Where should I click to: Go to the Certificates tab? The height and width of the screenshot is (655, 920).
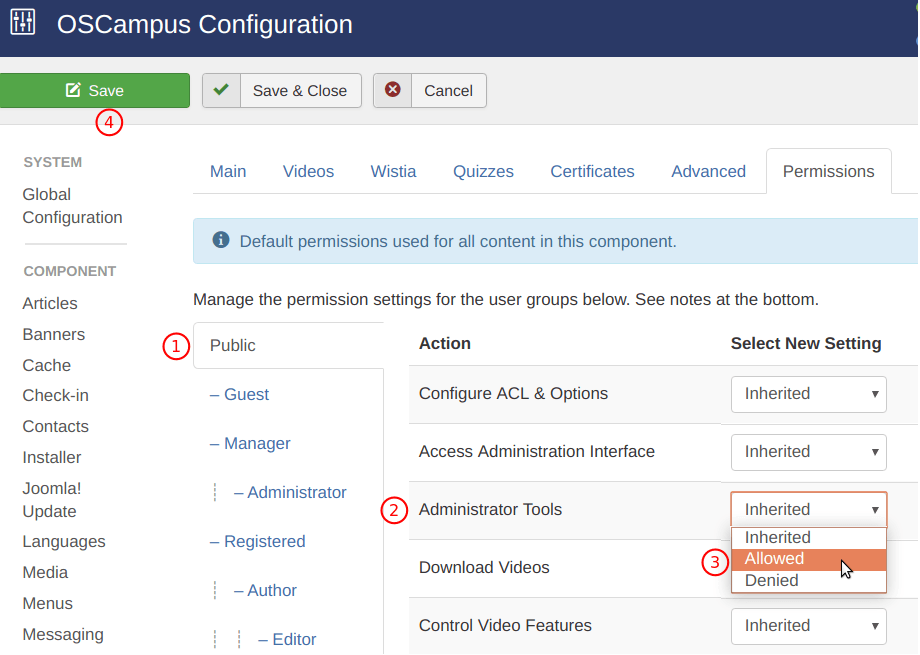pyautogui.click(x=592, y=171)
